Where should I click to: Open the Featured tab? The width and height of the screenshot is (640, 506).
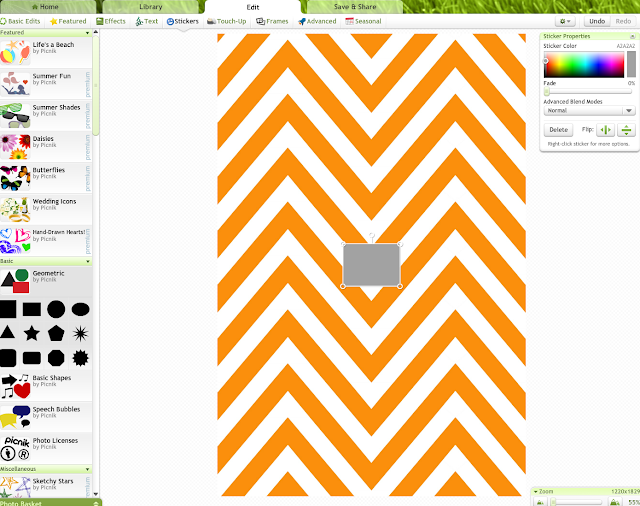[x=68, y=21]
